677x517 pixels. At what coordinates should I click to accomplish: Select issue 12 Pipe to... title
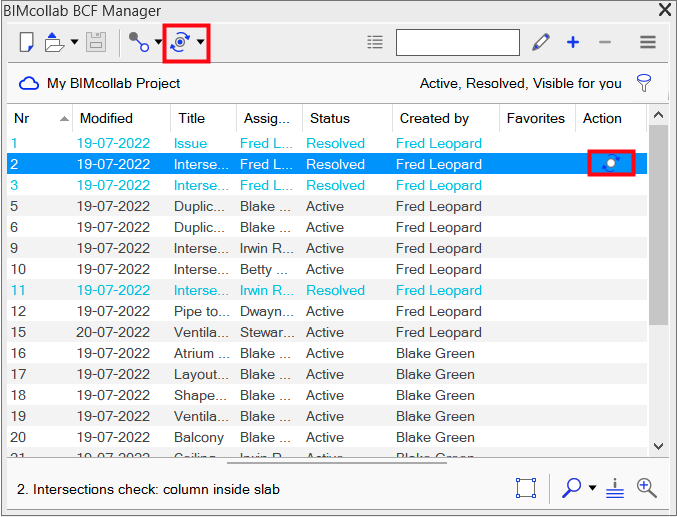click(x=202, y=311)
